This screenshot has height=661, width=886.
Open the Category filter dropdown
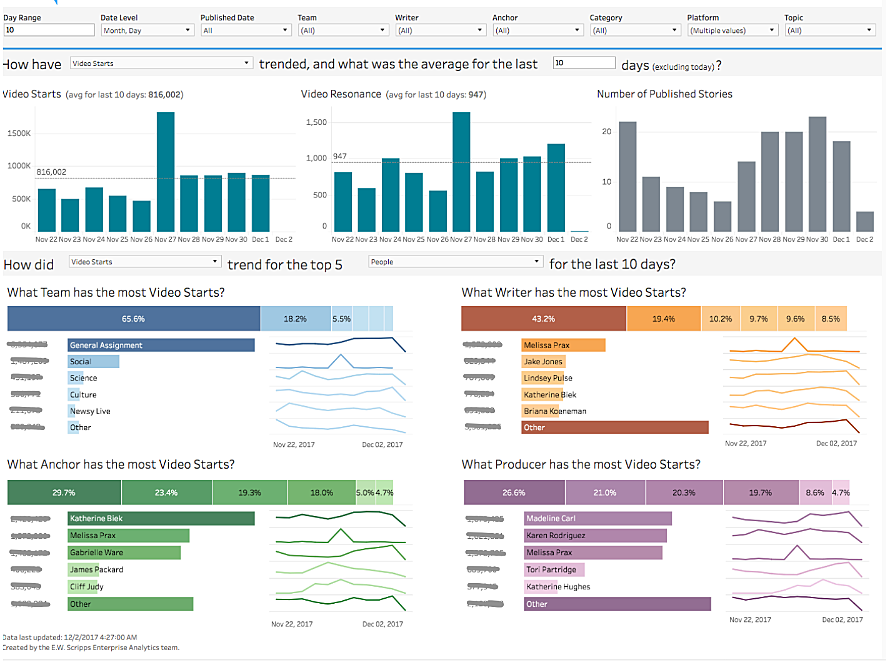634,31
